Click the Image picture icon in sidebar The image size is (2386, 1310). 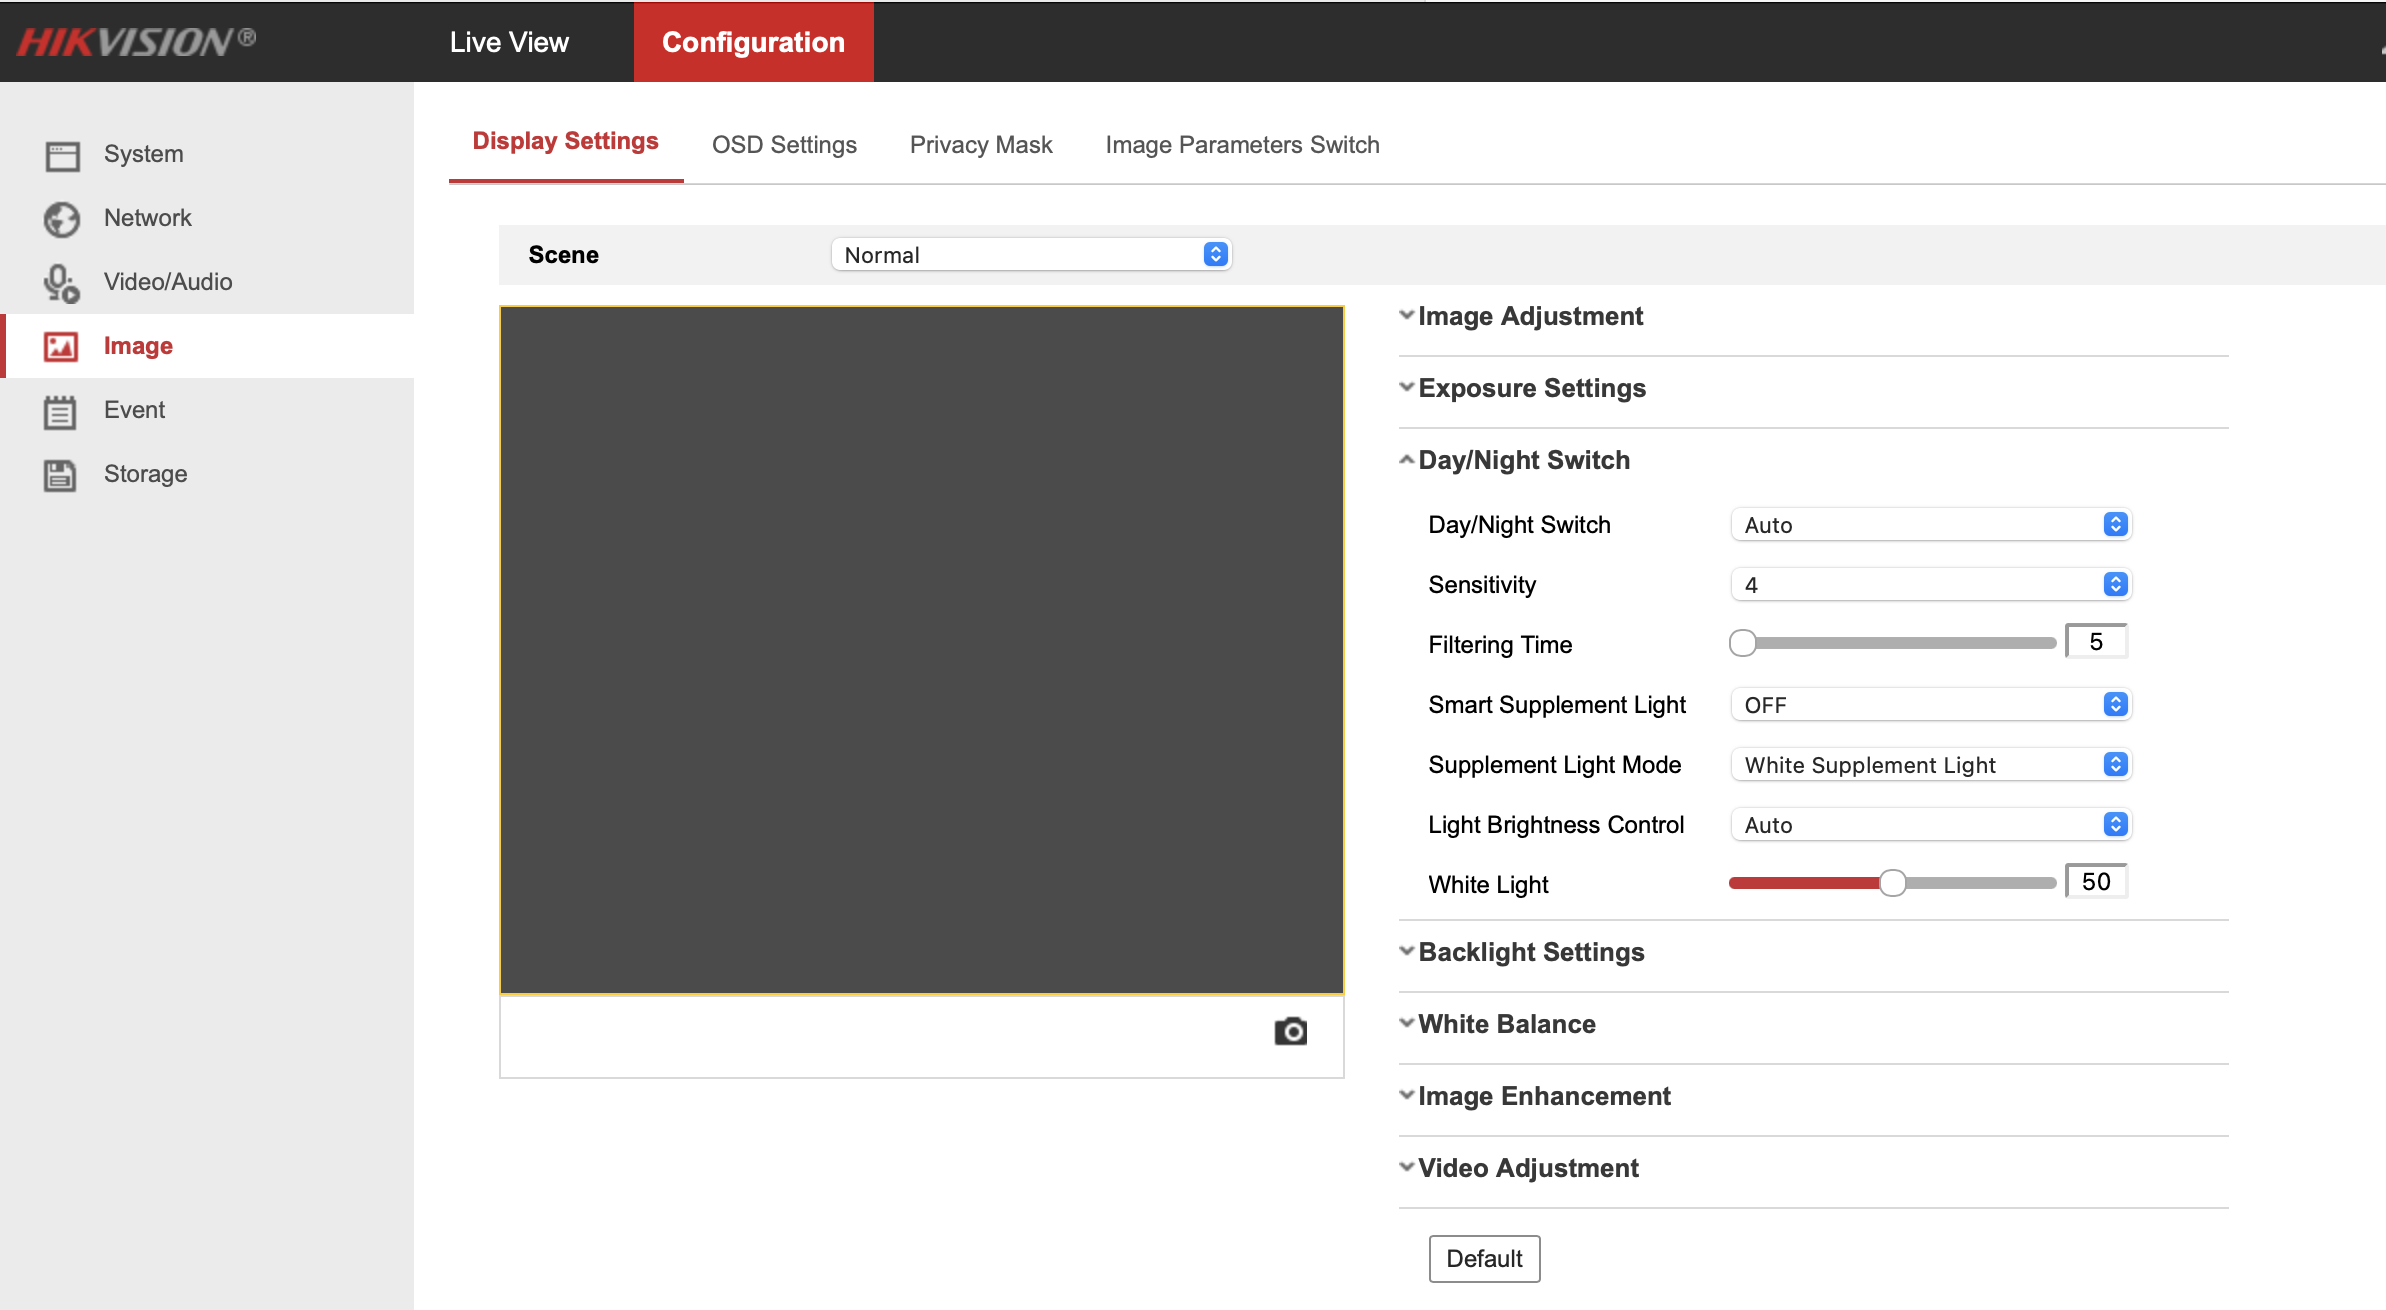click(62, 347)
